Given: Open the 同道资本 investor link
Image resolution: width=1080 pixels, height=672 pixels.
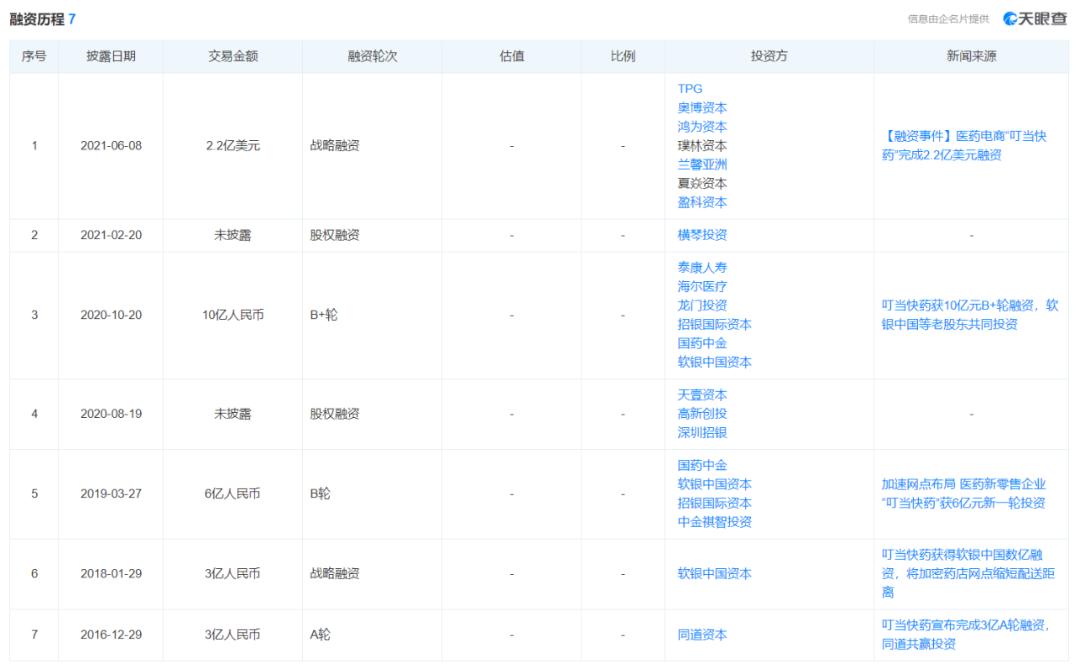Looking at the screenshot, I should (702, 635).
